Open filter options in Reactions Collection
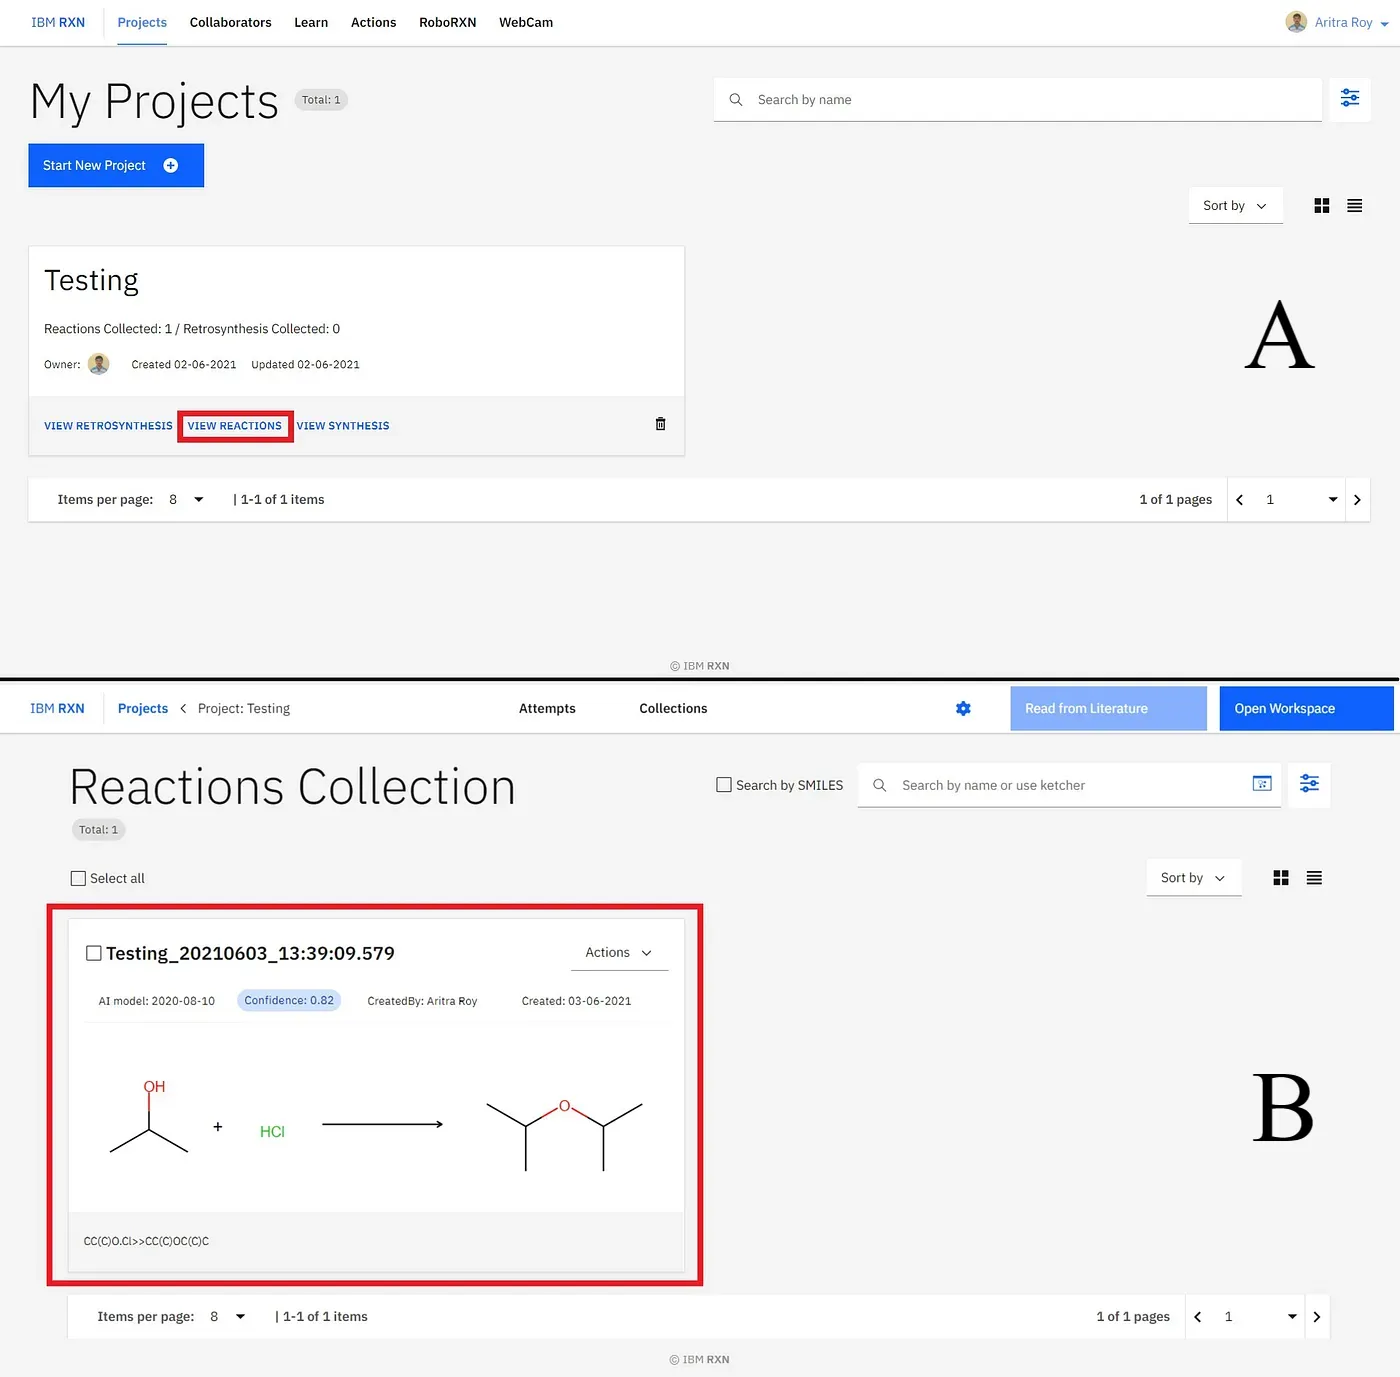 [x=1309, y=784]
